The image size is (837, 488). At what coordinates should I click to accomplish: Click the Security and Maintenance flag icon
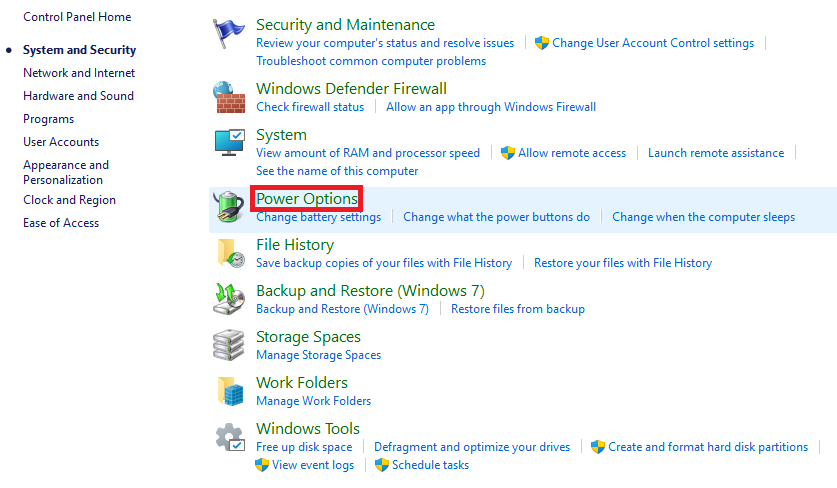point(229,34)
